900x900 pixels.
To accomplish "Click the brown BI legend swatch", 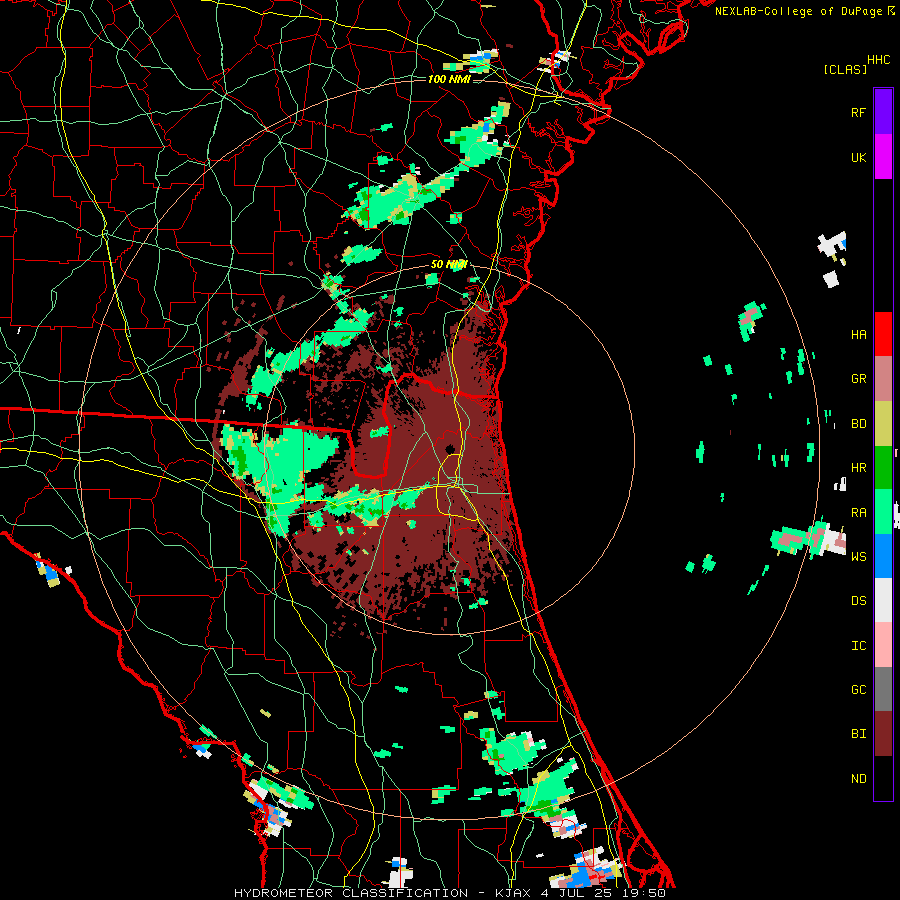I will click(x=883, y=734).
